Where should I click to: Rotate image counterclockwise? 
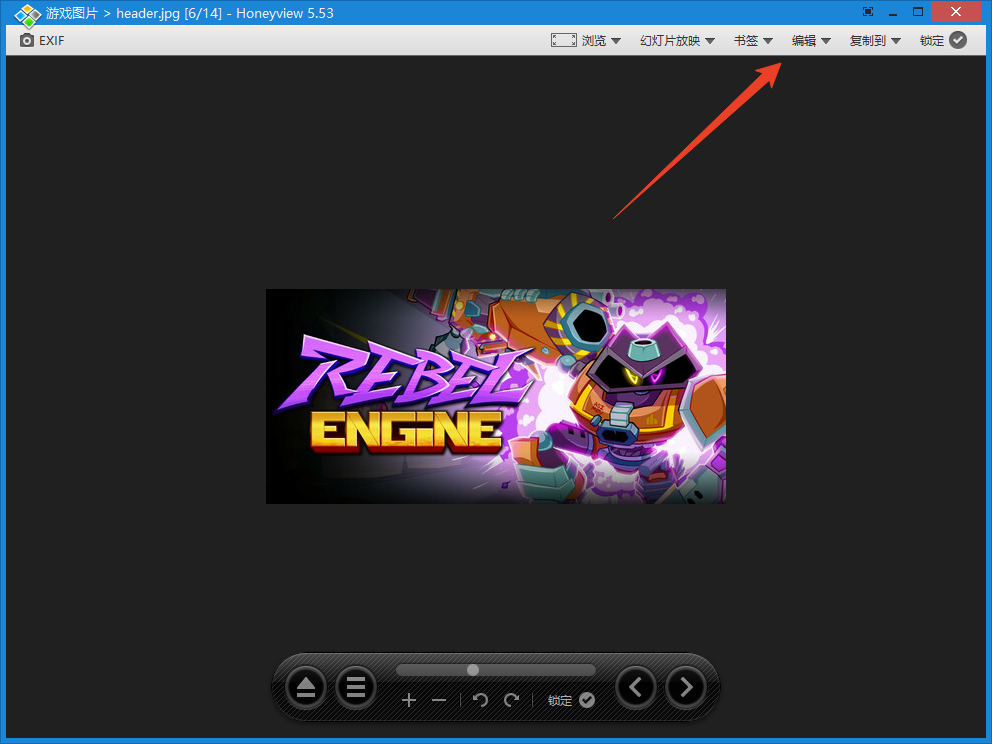click(x=480, y=700)
